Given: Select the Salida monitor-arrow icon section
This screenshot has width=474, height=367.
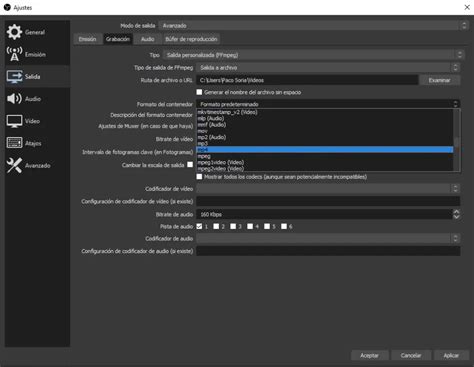Looking at the screenshot, I should pyautogui.click(x=14, y=77).
